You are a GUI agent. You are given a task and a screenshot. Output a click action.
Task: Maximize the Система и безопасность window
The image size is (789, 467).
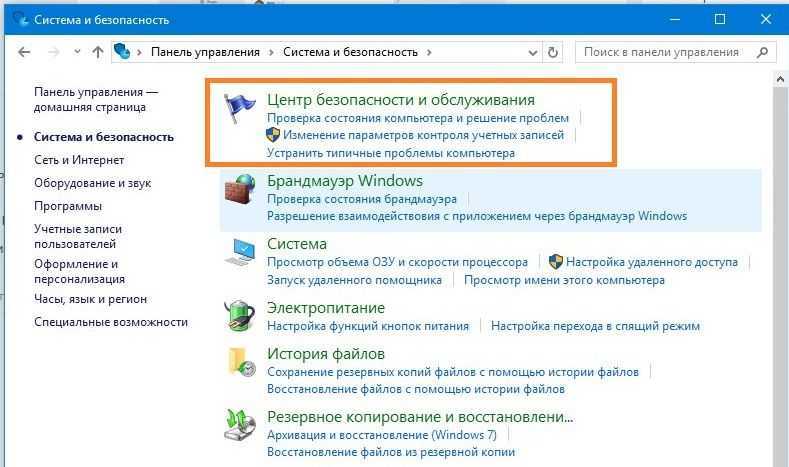click(x=720, y=19)
